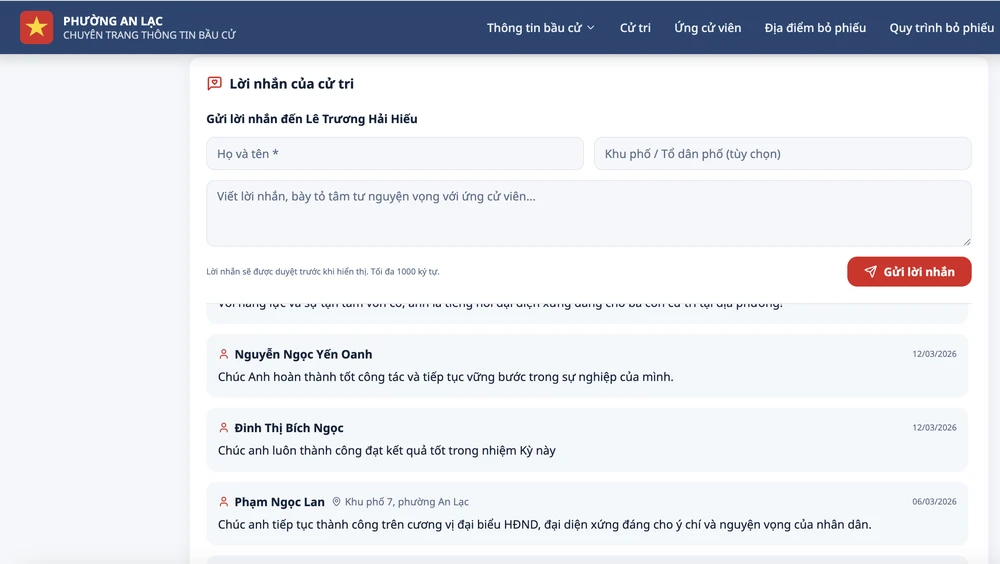The image size is (1000, 564).
Task: Open the Cử tri menu item
Action: pos(635,28)
